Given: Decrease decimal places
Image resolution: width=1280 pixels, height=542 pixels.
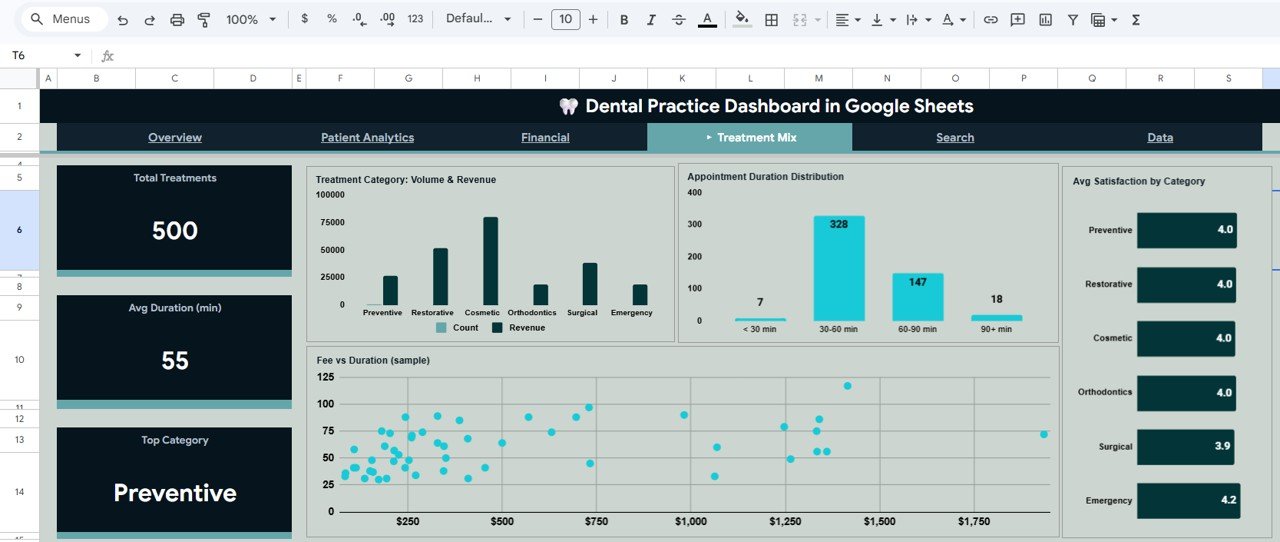Looking at the screenshot, I should tap(360, 19).
